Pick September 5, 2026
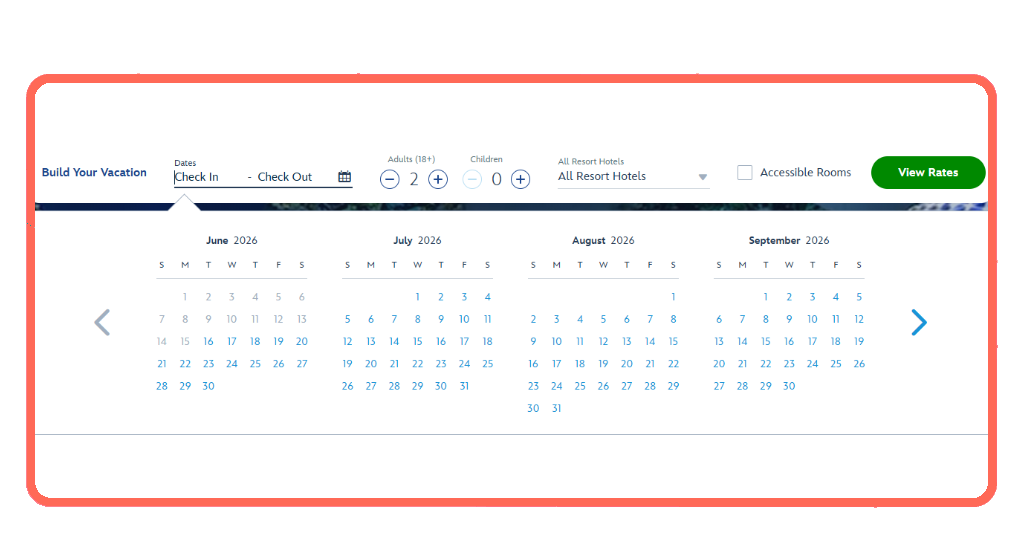Screen dimensions: 1024x536 point(859,297)
